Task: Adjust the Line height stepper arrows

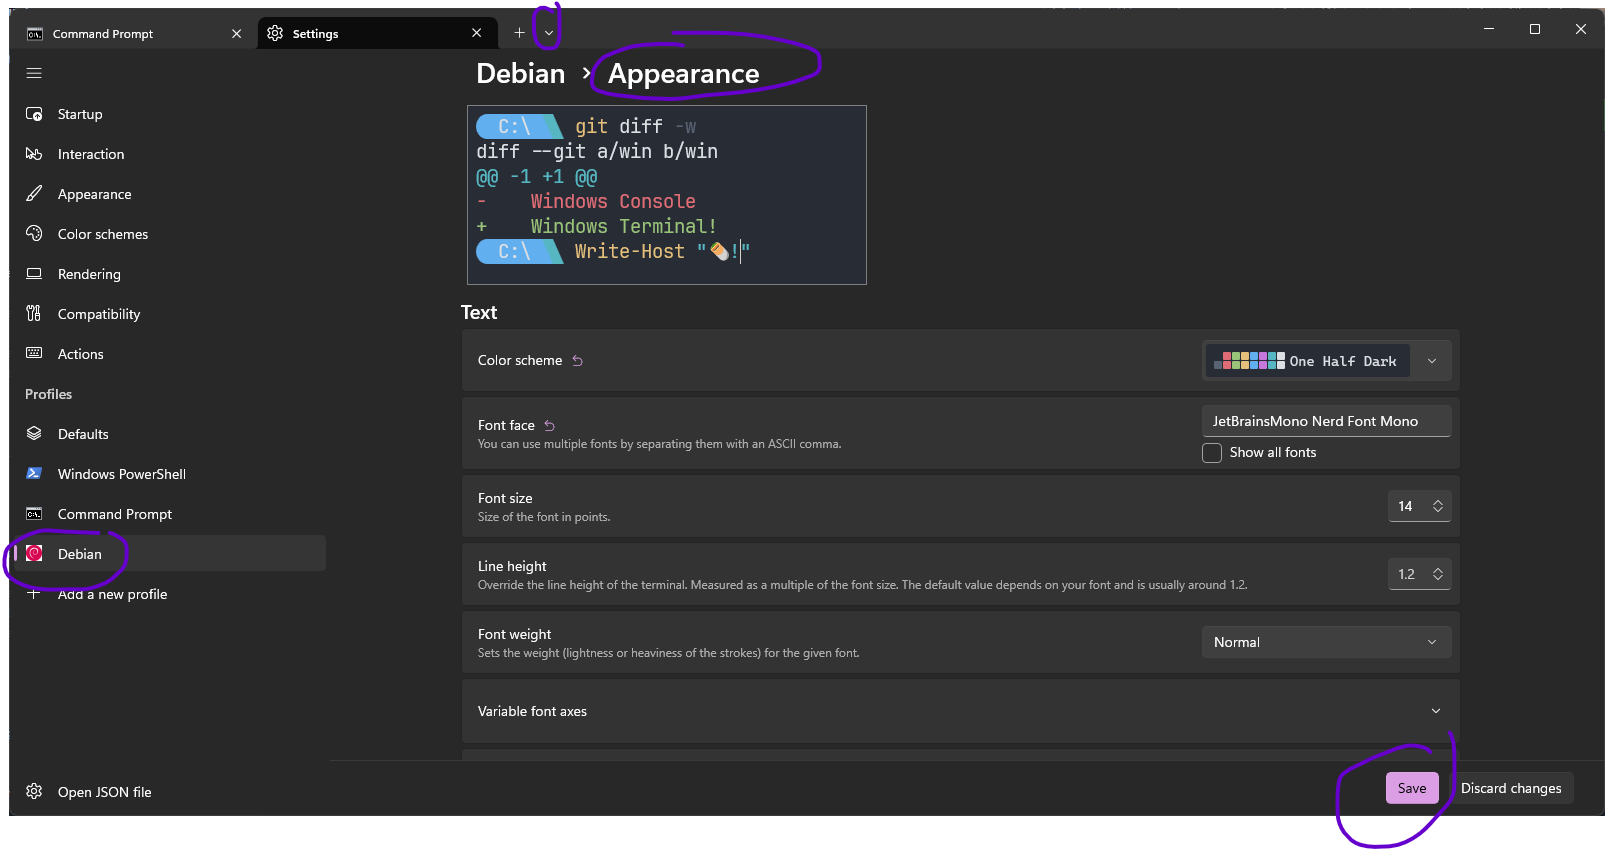Action: tap(1438, 574)
